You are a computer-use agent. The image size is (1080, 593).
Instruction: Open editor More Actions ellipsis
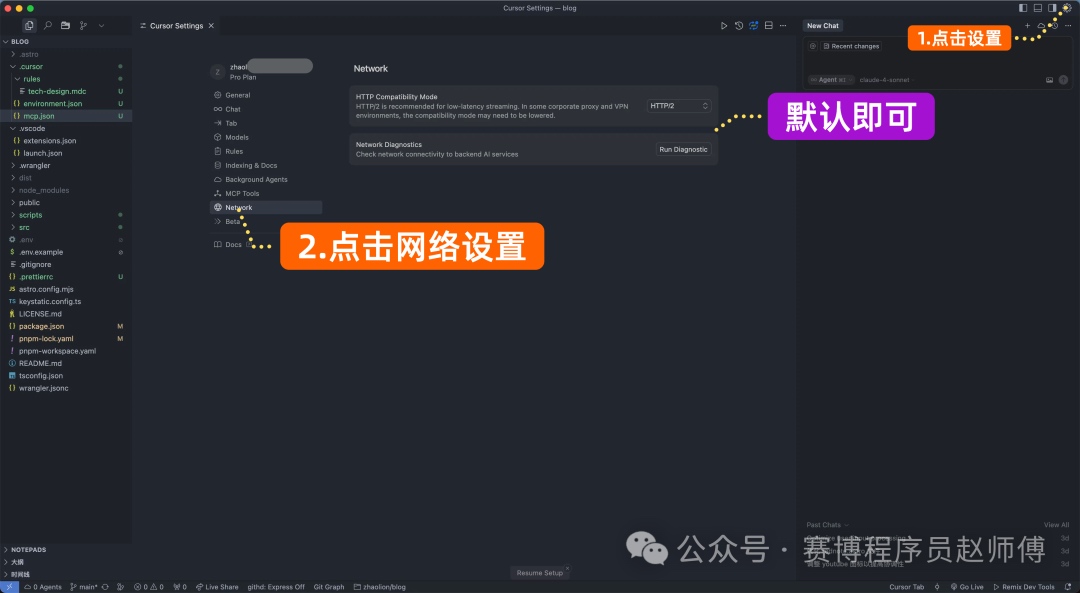pyautogui.click(x=783, y=25)
